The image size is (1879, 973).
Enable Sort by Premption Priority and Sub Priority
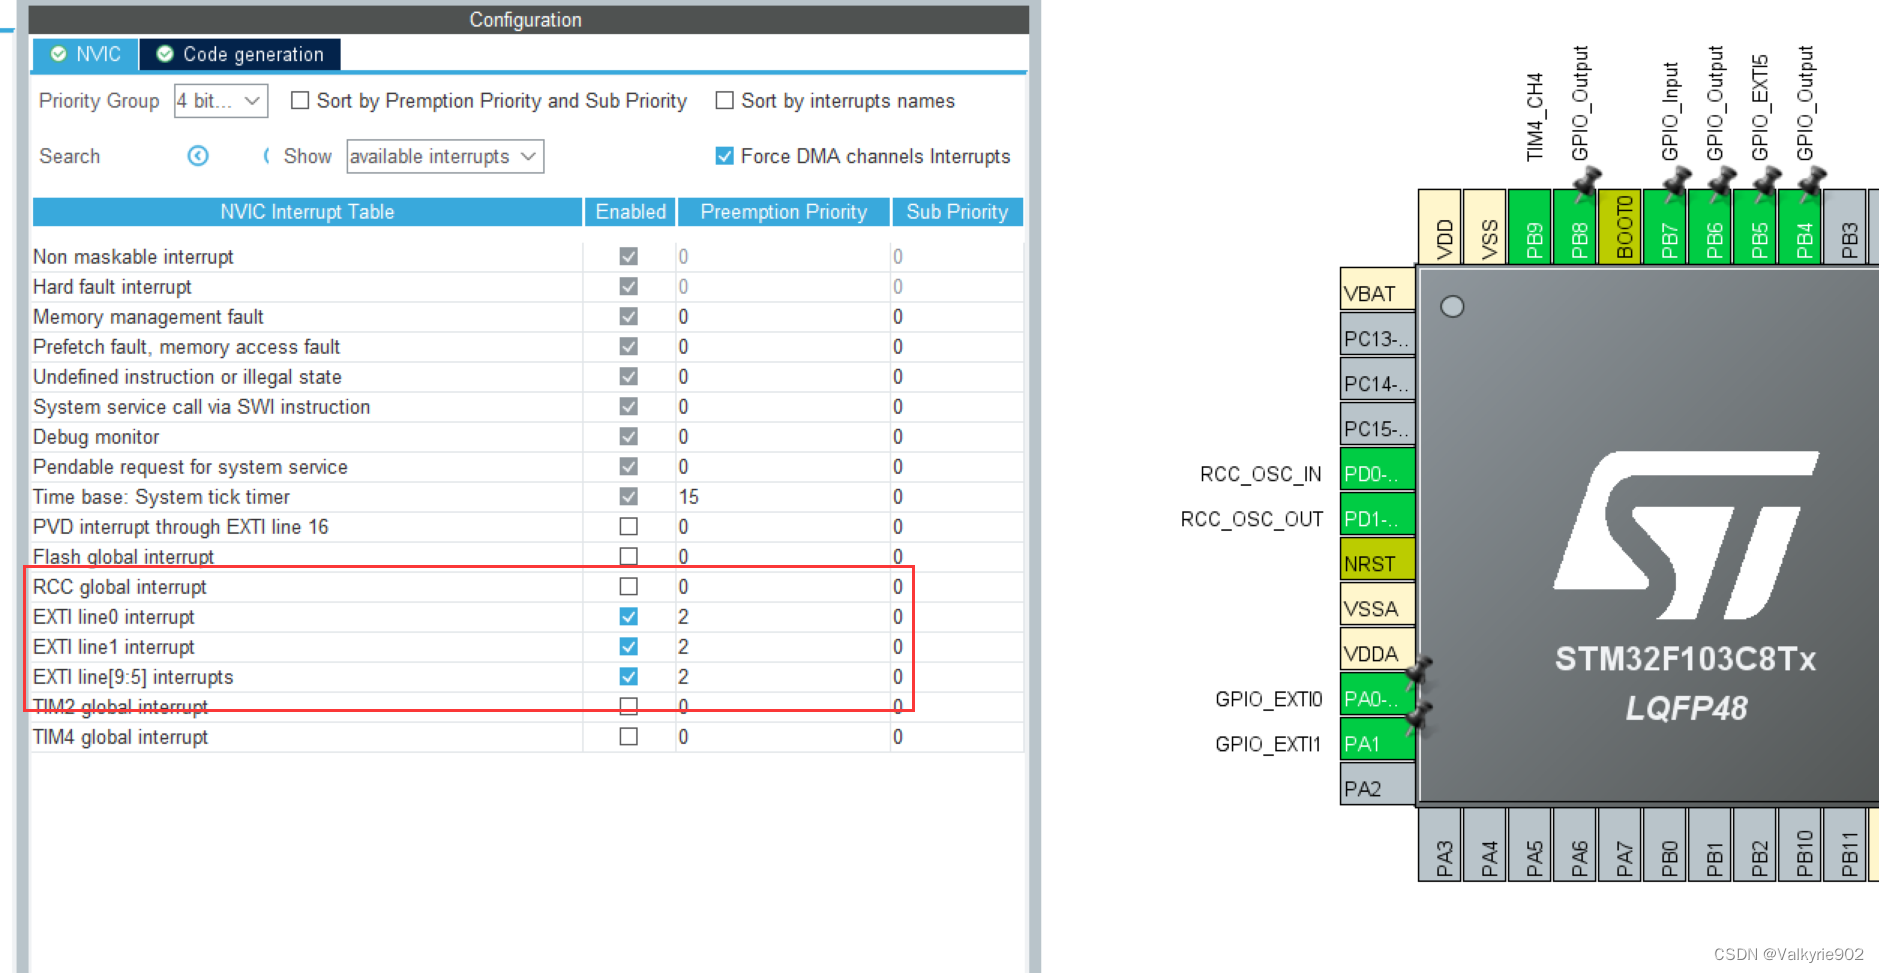click(299, 101)
